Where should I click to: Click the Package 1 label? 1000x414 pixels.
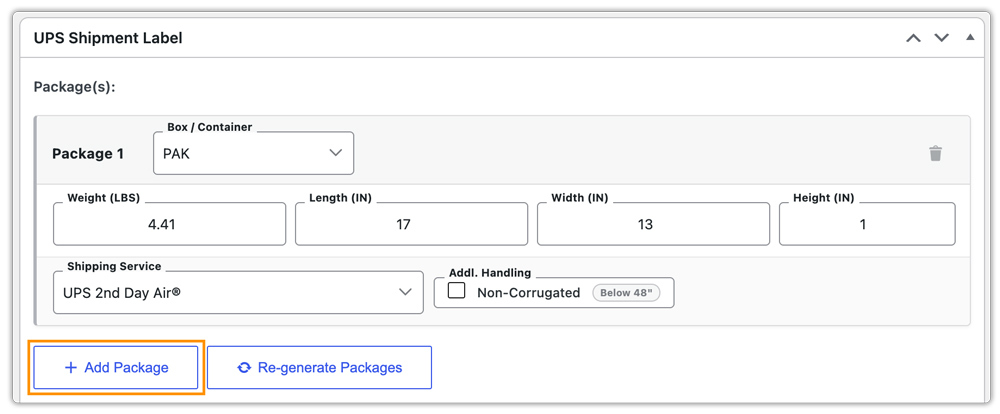(x=88, y=154)
